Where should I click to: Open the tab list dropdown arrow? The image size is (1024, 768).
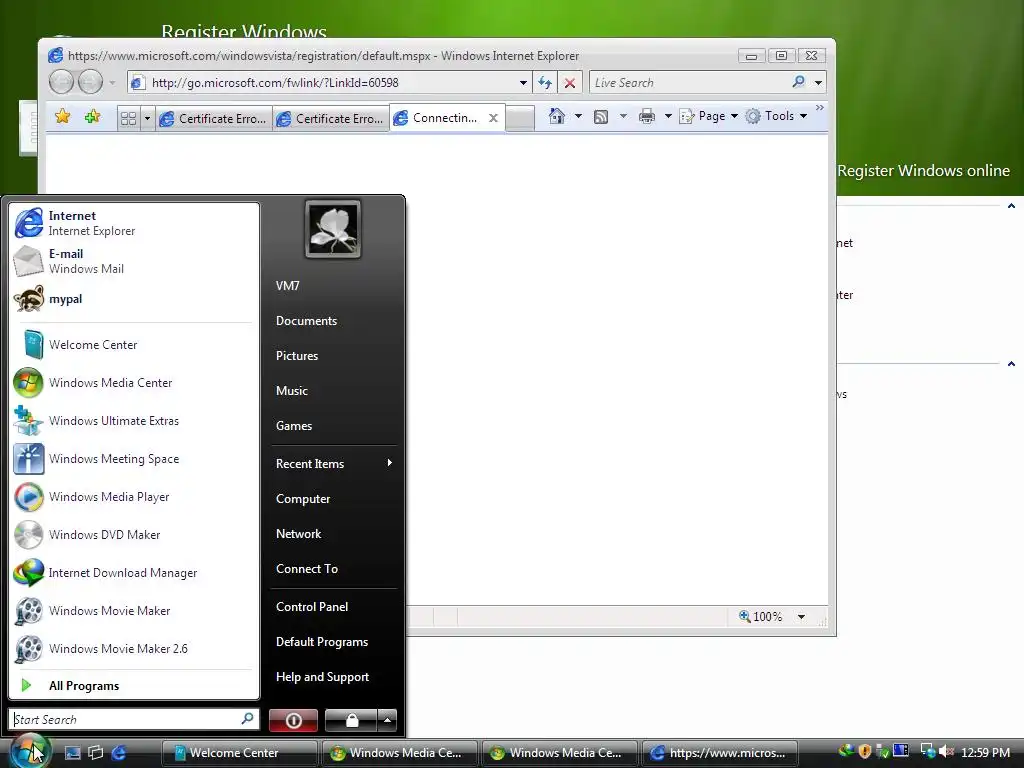pyautogui.click(x=148, y=118)
